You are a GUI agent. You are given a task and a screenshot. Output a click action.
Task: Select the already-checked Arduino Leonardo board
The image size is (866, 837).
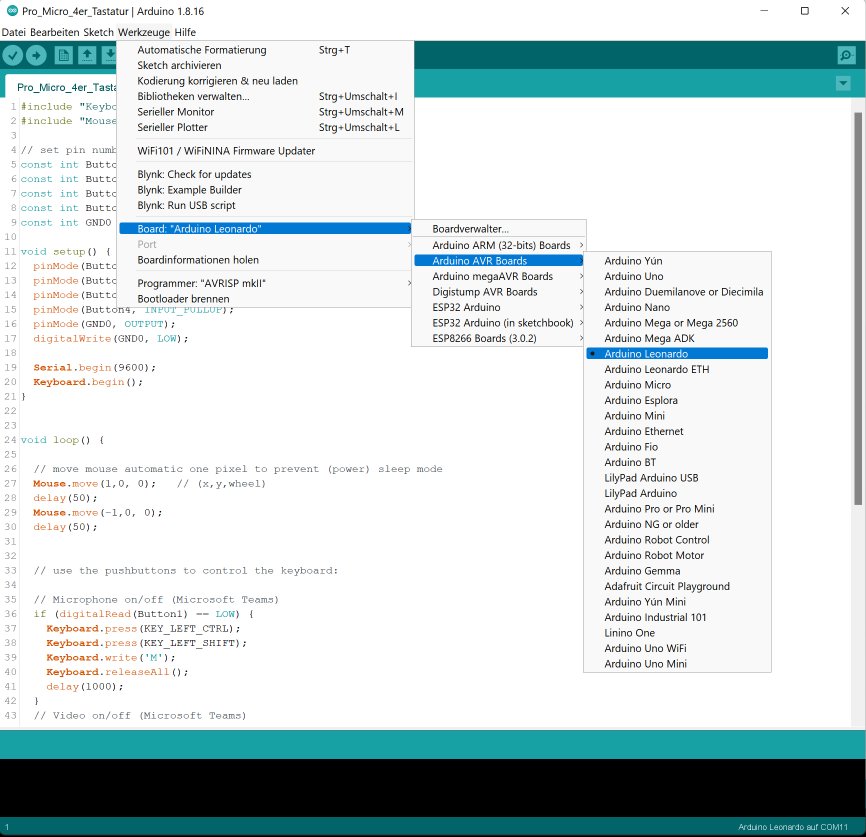tap(646, 354)
